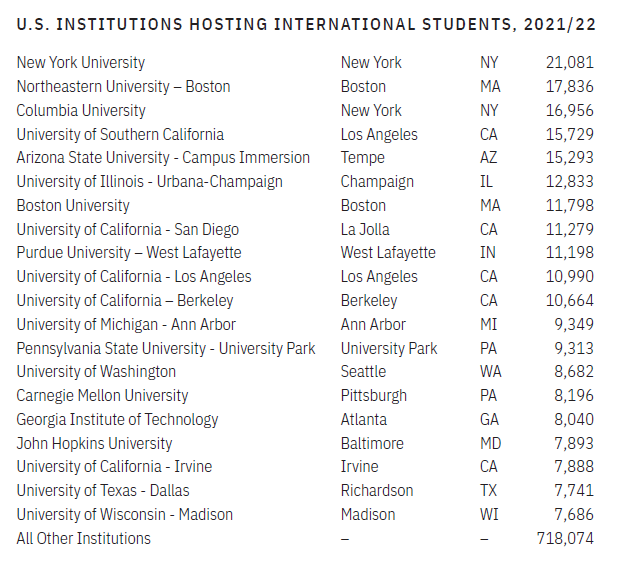Screen dimensions: 631x565
Task: Click Carnegie Mellon University entry
Action: pyautogui.click(x=102, y=396)
